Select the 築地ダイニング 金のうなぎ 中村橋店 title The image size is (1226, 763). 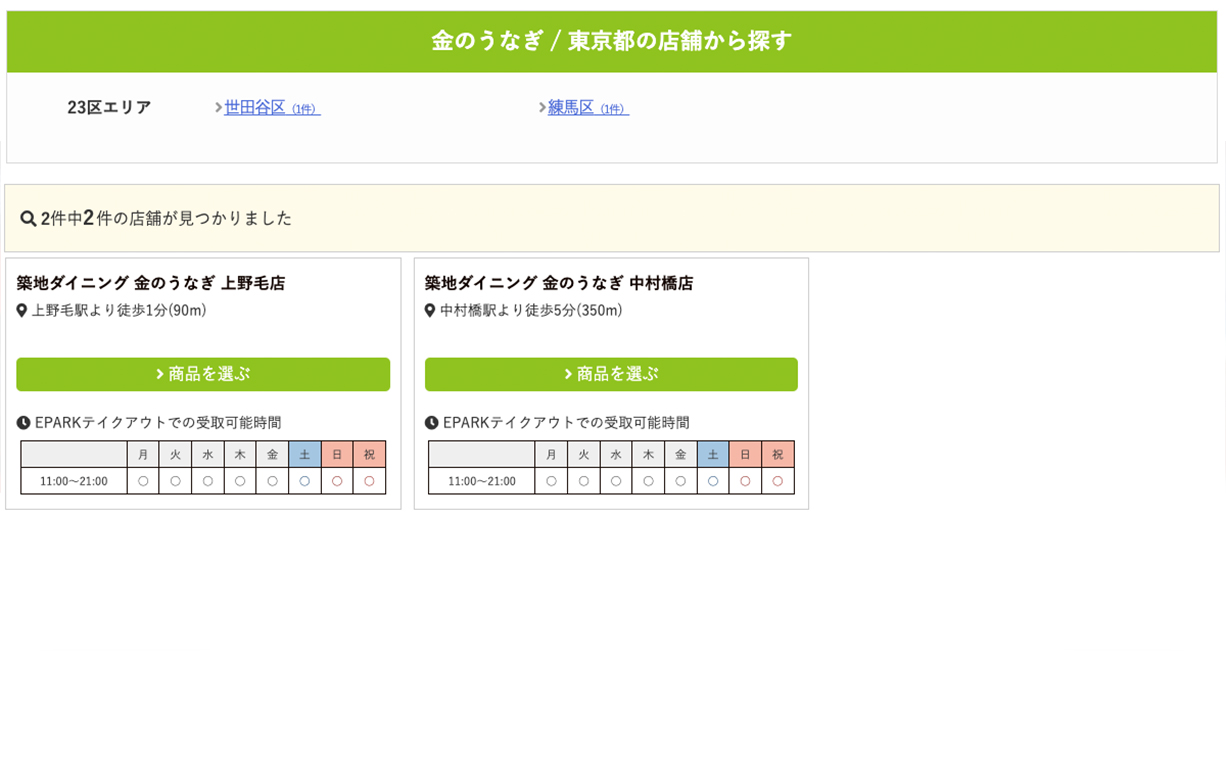click(x=559, y=283)
